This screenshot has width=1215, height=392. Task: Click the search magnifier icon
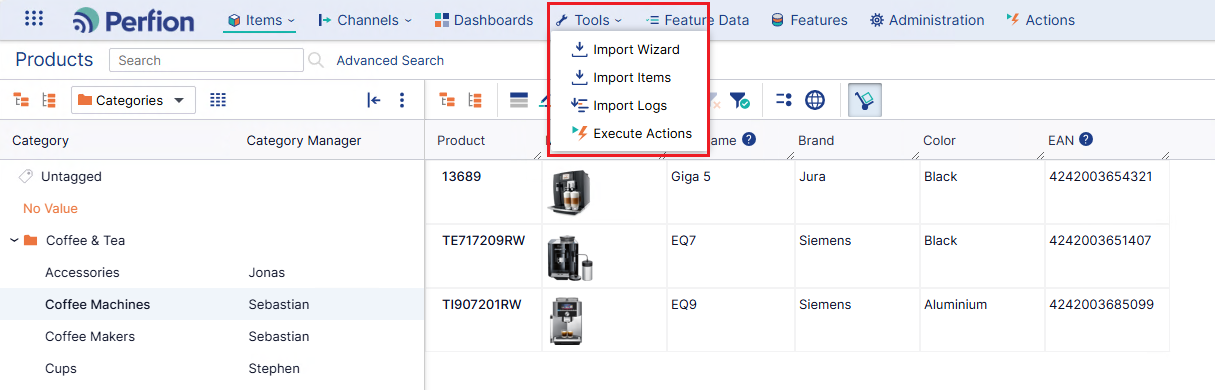coord(316,60)
